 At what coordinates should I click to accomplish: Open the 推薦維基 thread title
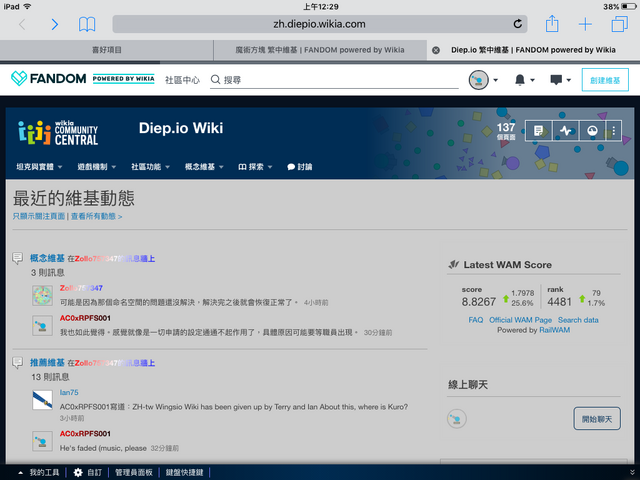[47, 362]
